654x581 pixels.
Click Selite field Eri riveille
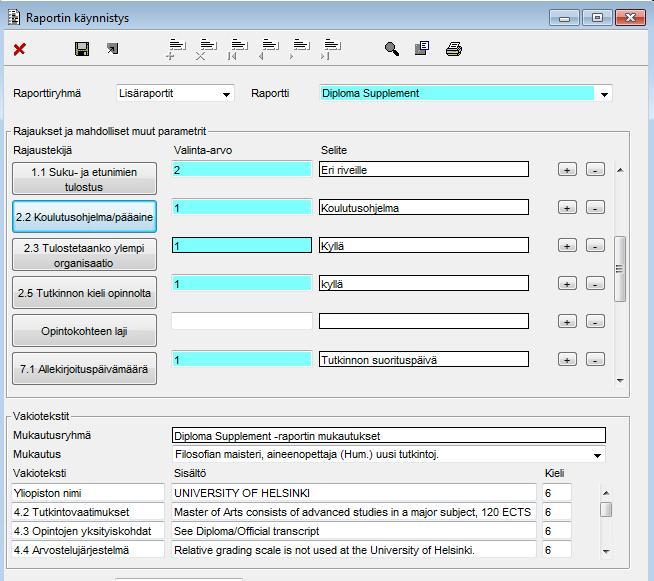coord(424,170)
